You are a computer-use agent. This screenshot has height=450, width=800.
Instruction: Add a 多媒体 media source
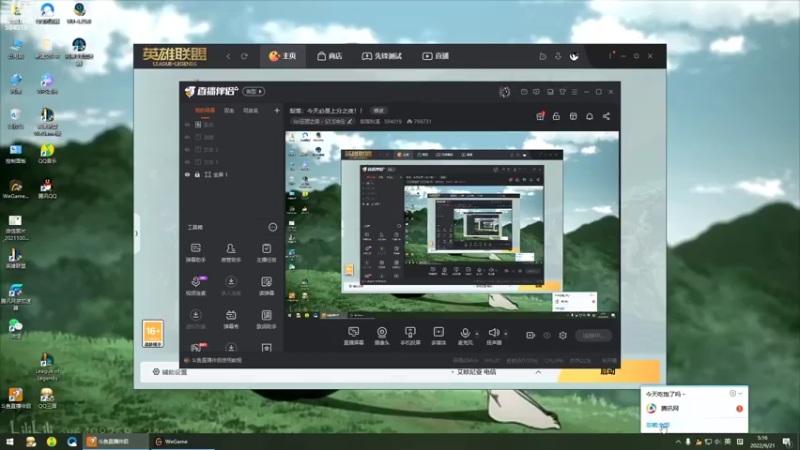[438, 336]
